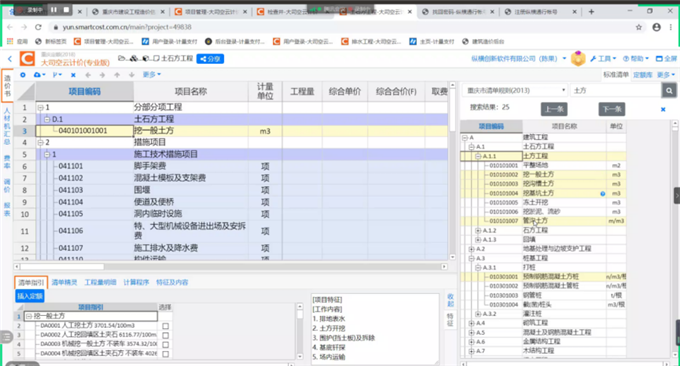Click the blue X delete icon in toolbar
The width and height of the screenshot is (680, 366).
[x=73, y=75]
